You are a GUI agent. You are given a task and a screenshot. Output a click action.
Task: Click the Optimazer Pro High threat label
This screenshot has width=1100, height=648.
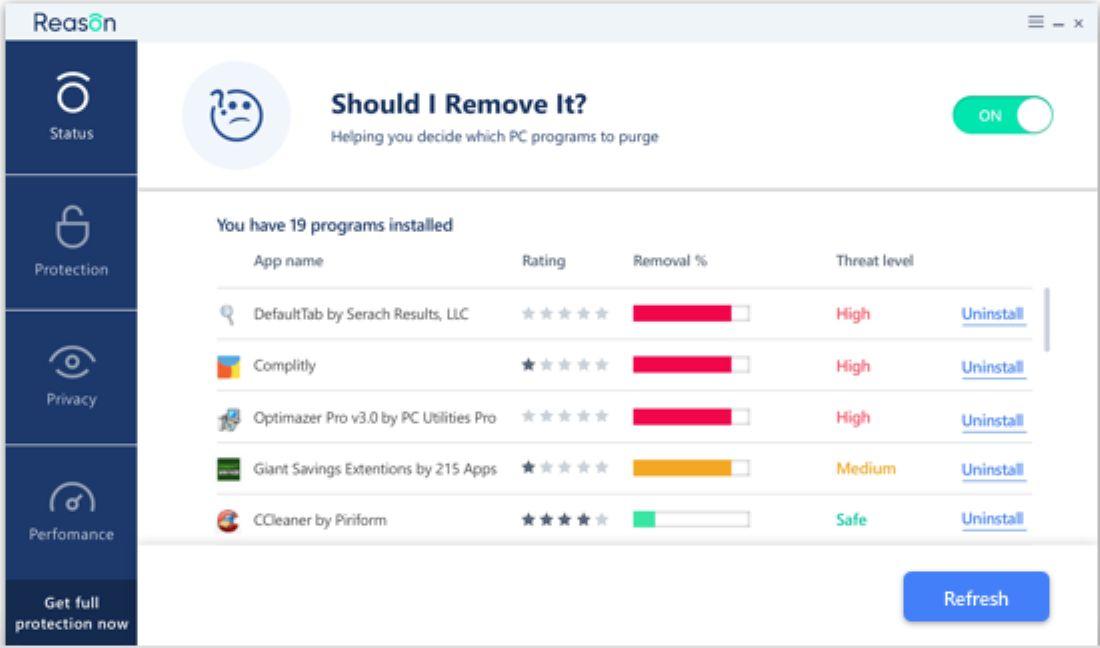853,417
